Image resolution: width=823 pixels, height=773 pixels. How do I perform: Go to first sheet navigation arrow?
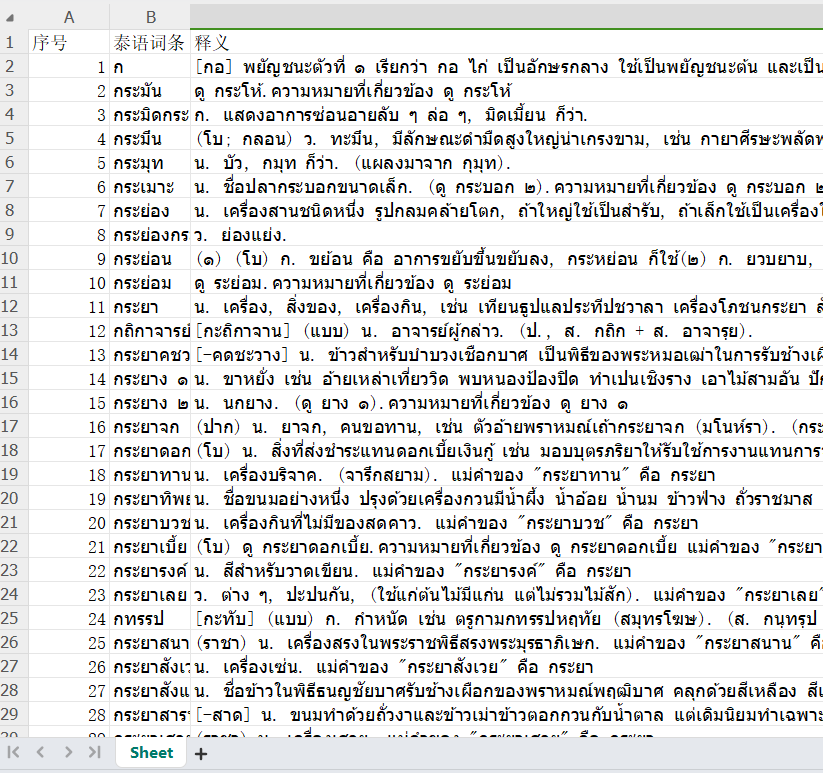point(13,753)
